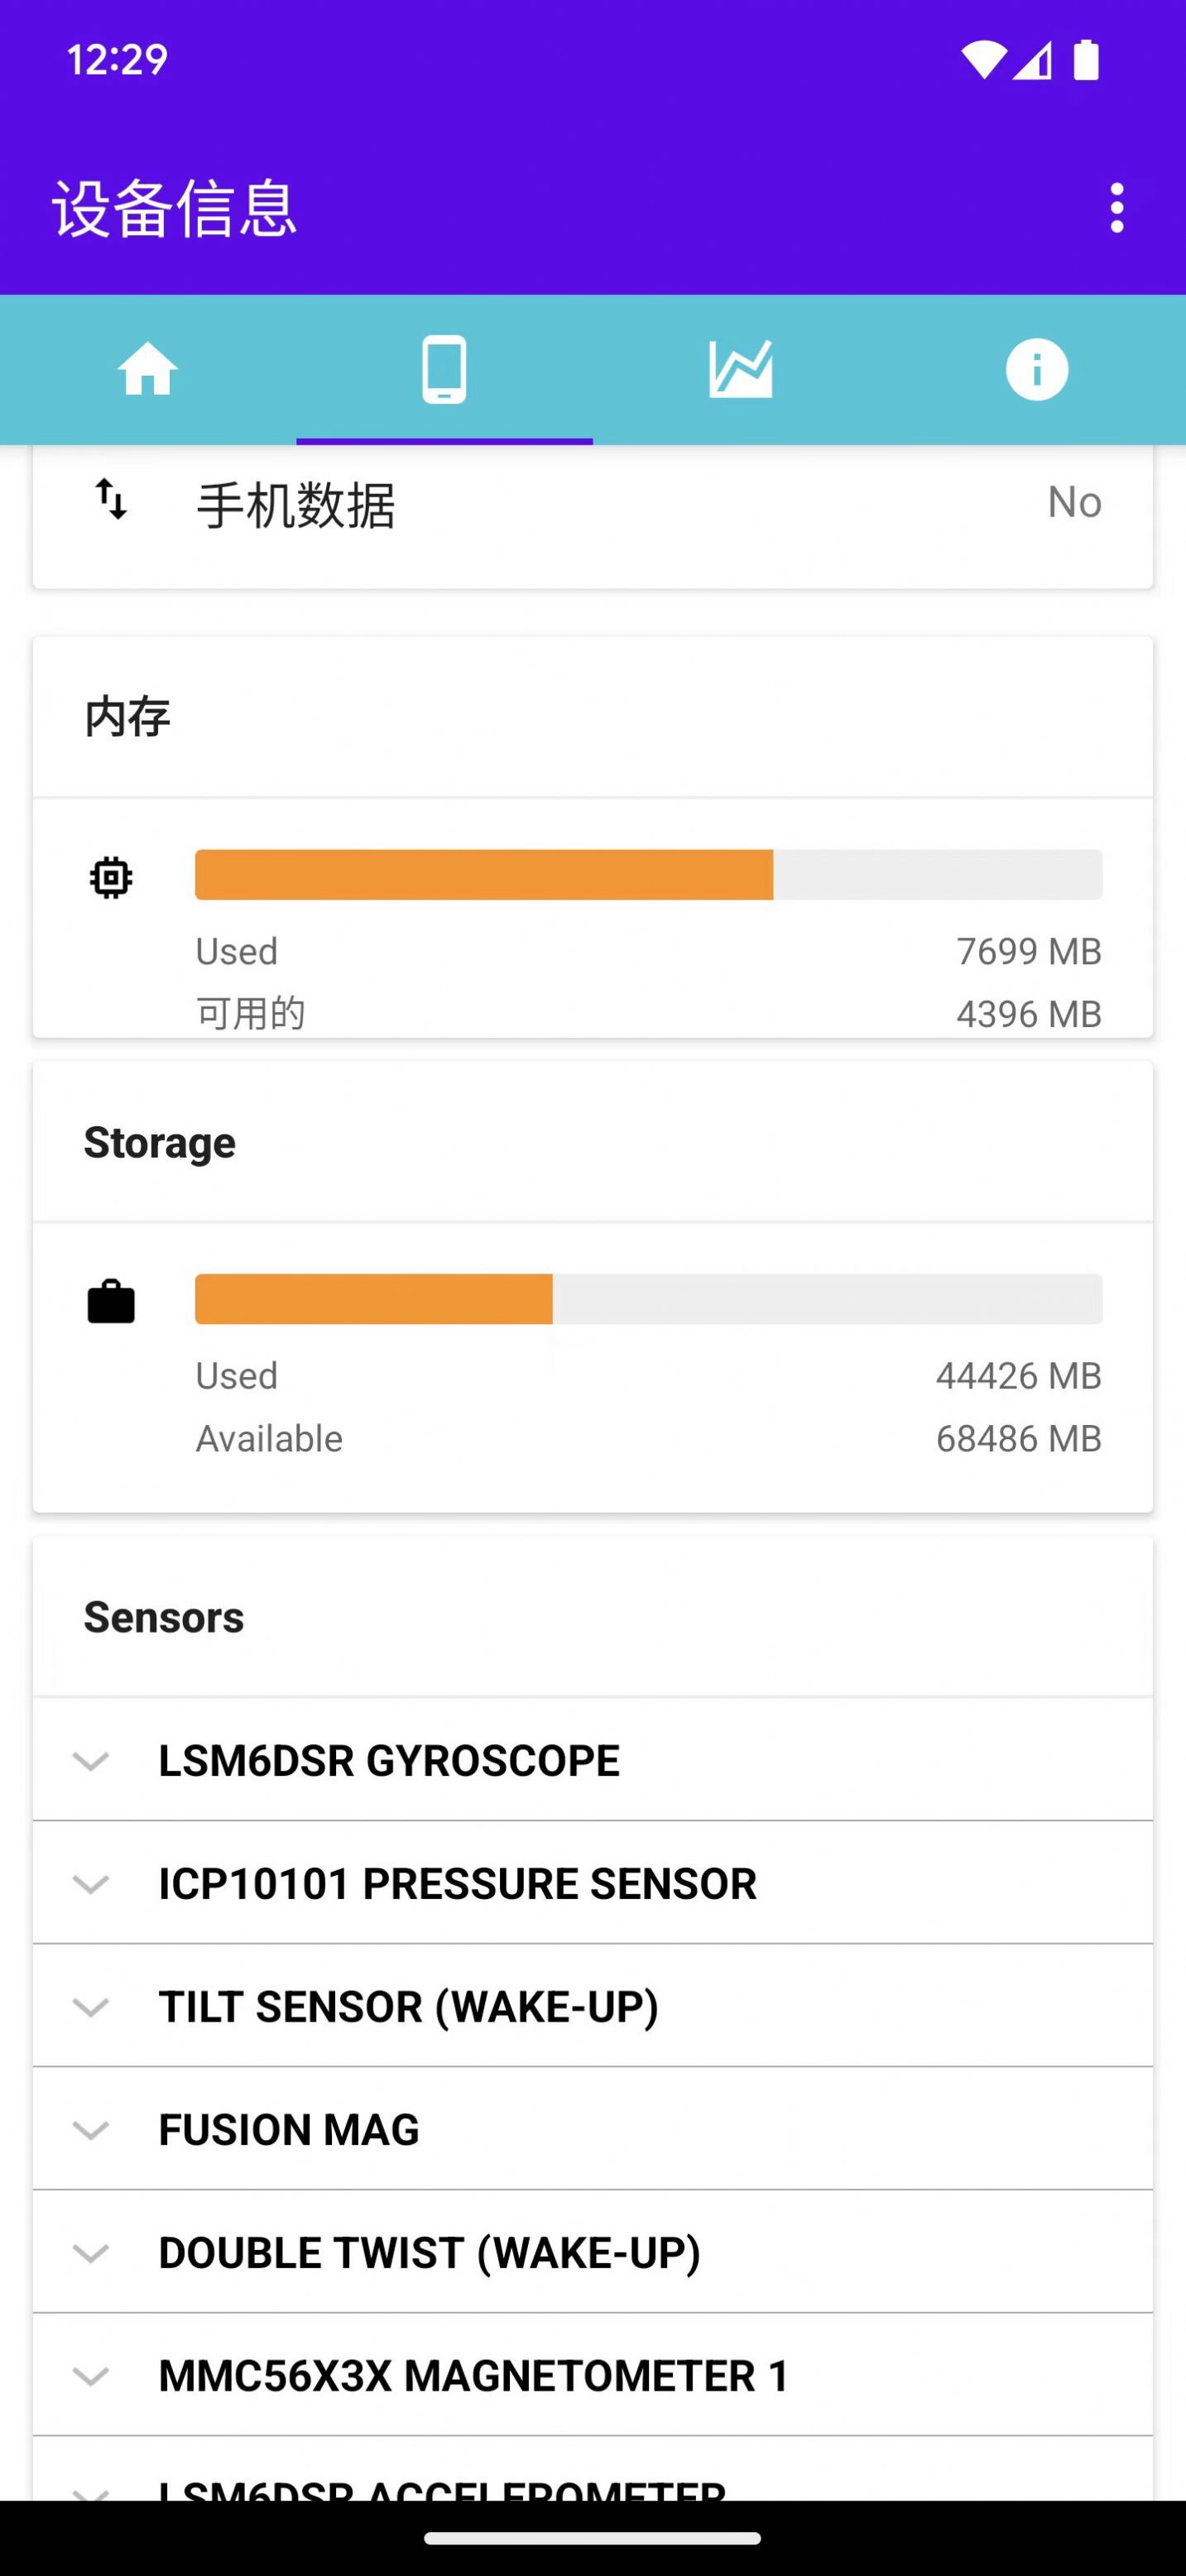Expand TILT SENSOR (WAKE-UP) chevron
This screenshot has height=2576, width=1186.
[x=91, y=2007]
